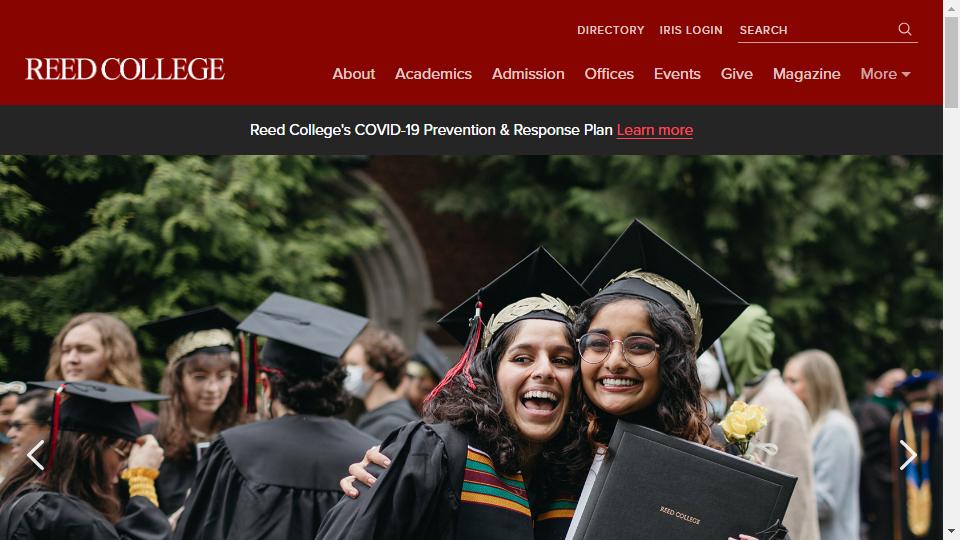Open the Offices navigation link

pyautogui.click(x=609, y=74)
